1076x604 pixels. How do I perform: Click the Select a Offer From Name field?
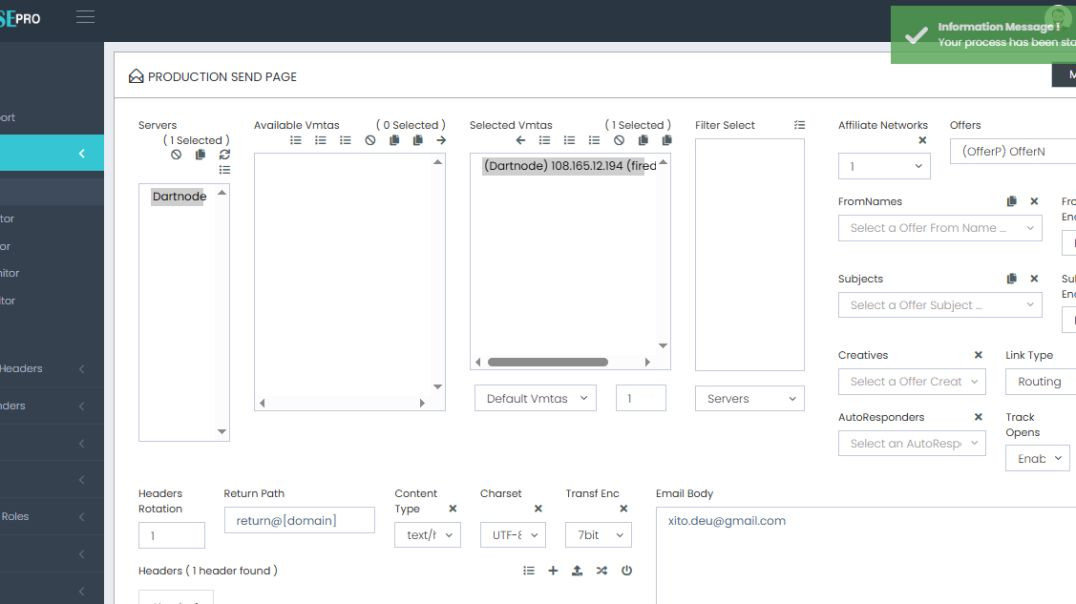click(x=939, y=228)
